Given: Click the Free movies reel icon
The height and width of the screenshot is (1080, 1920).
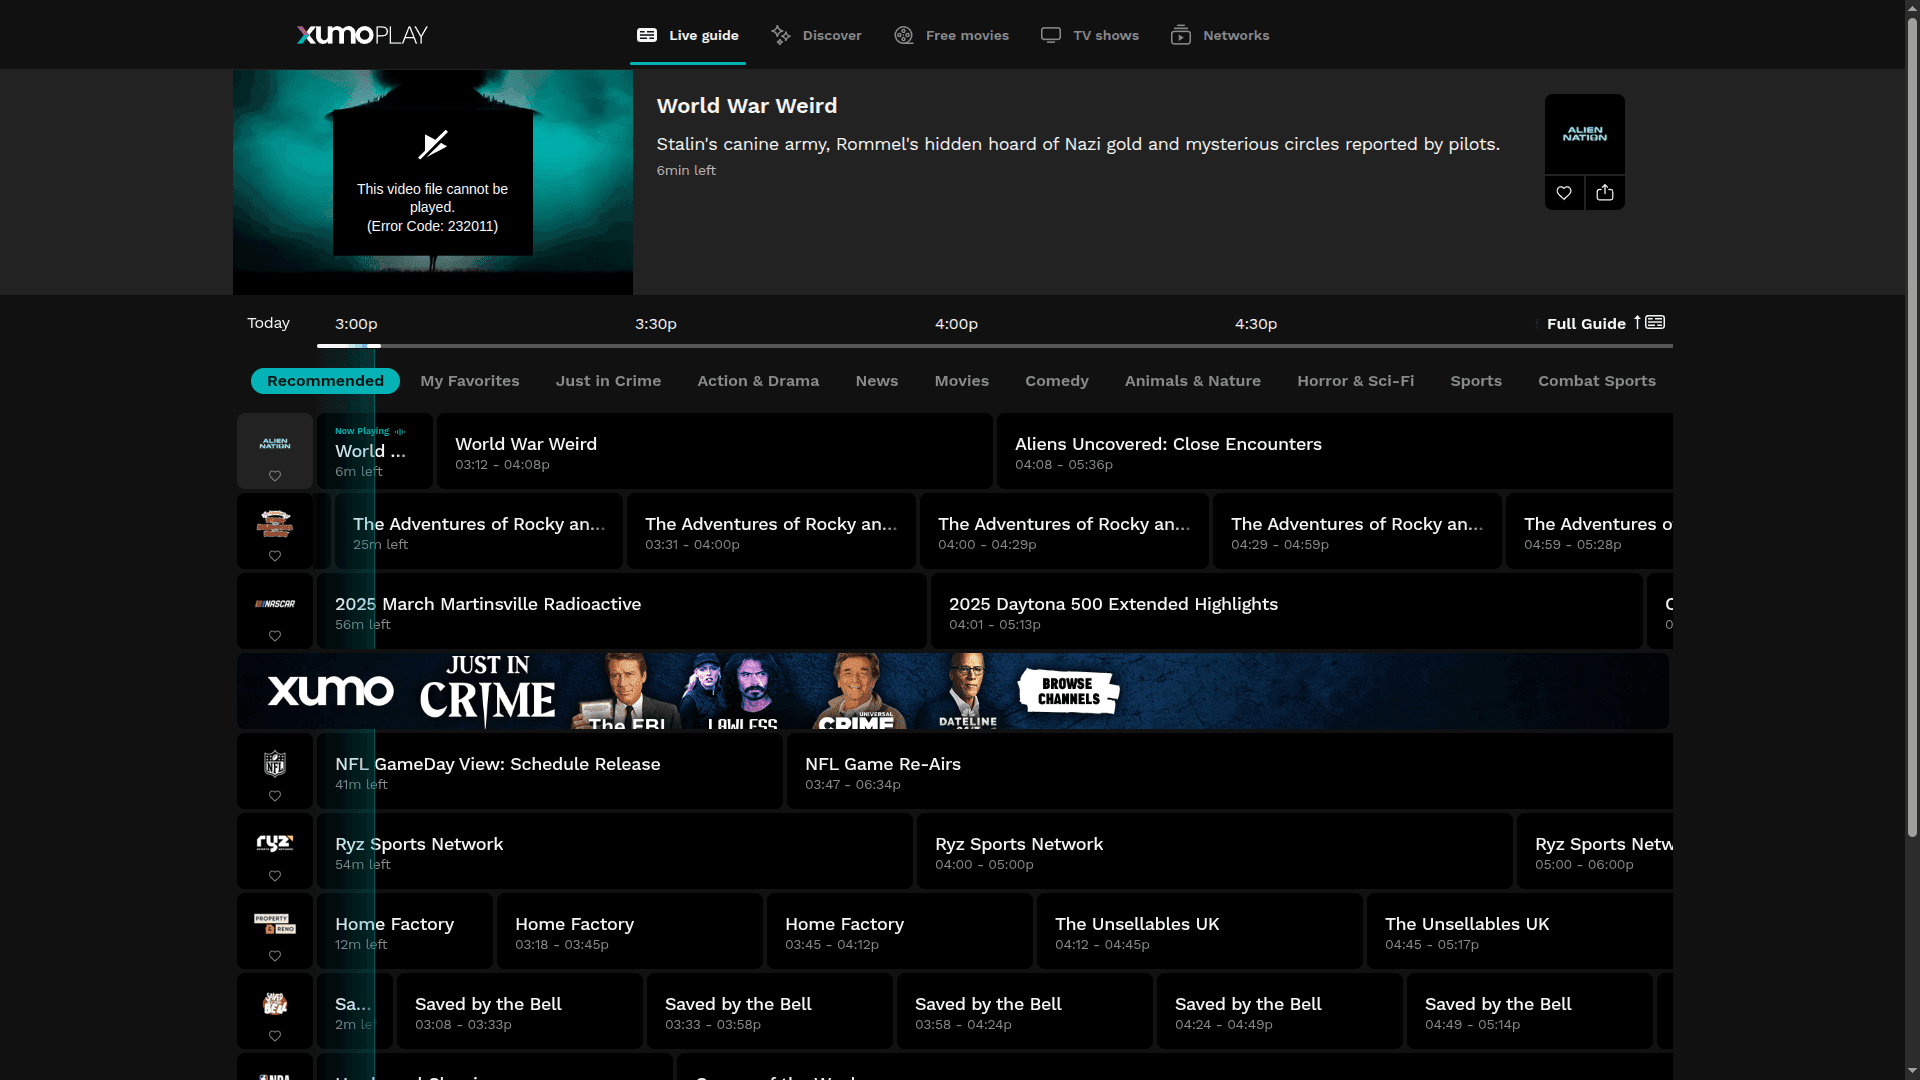Looking at the screenshot, I should click(x=904, y=35).
